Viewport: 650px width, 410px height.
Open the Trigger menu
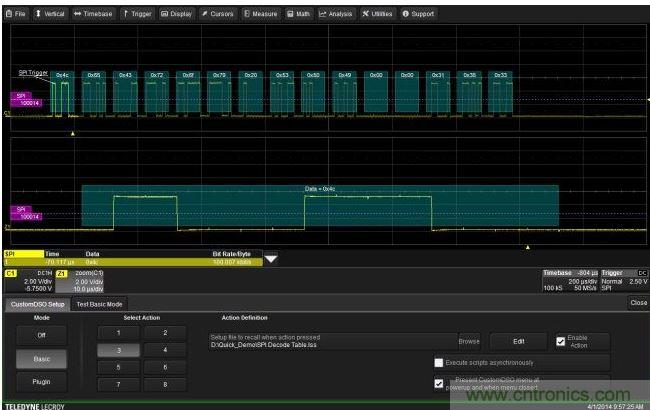pos(139,14)
